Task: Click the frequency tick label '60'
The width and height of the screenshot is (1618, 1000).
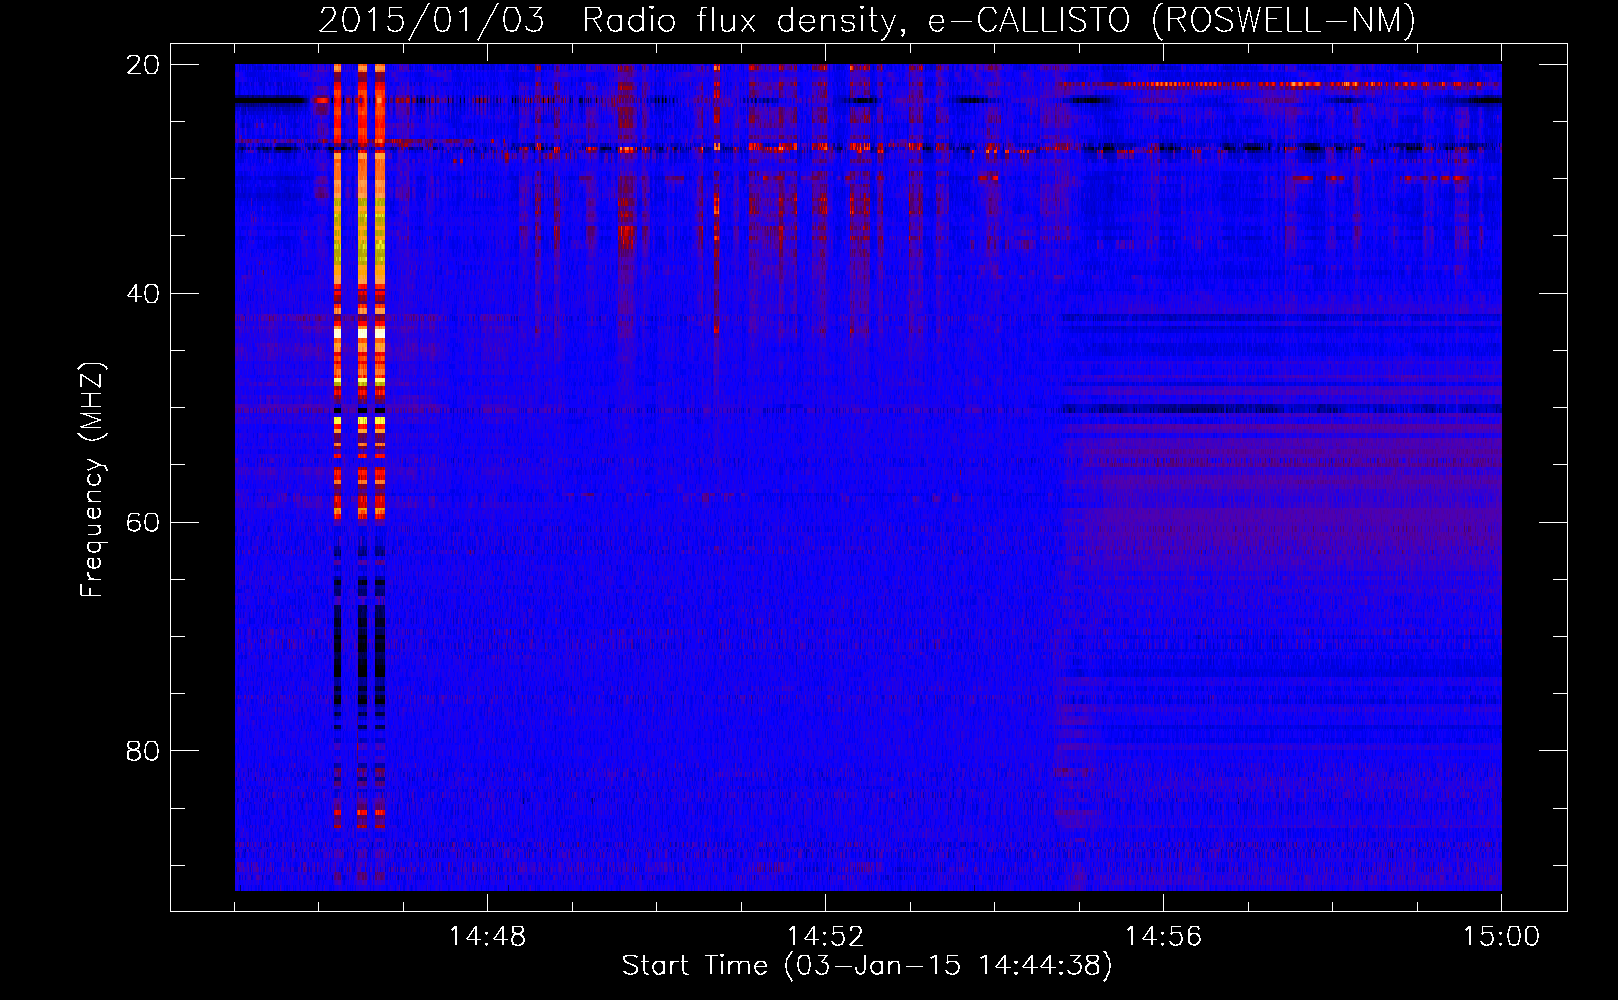Action: (143, 523)
